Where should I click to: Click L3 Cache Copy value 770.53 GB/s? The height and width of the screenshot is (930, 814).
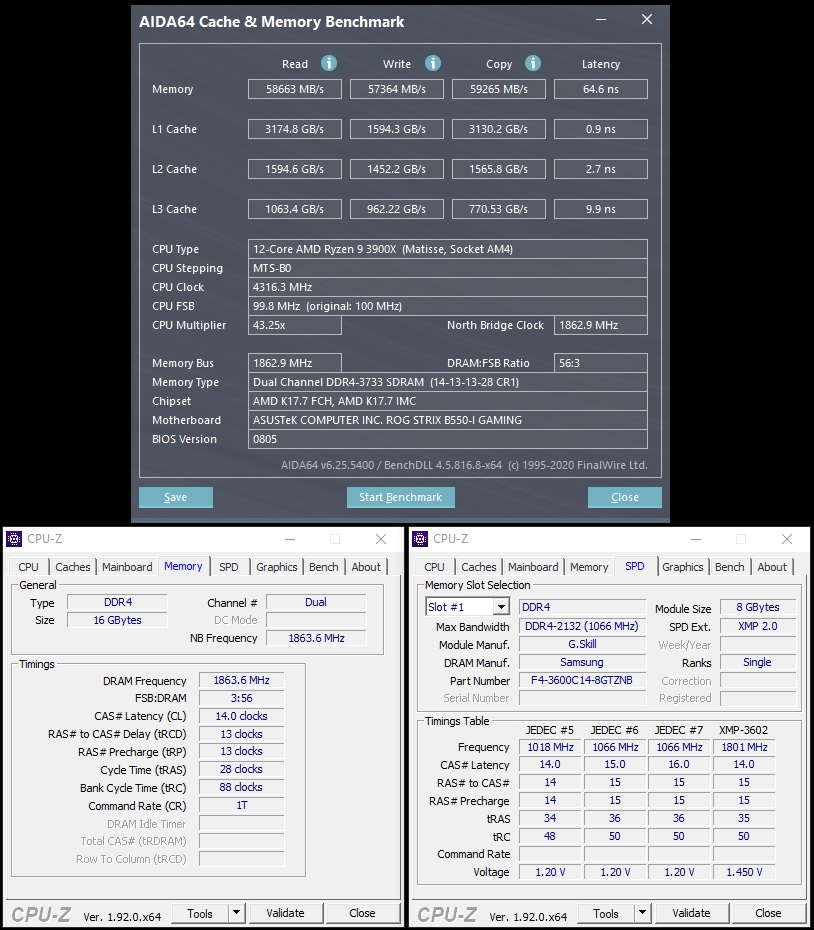click(499, 209)
